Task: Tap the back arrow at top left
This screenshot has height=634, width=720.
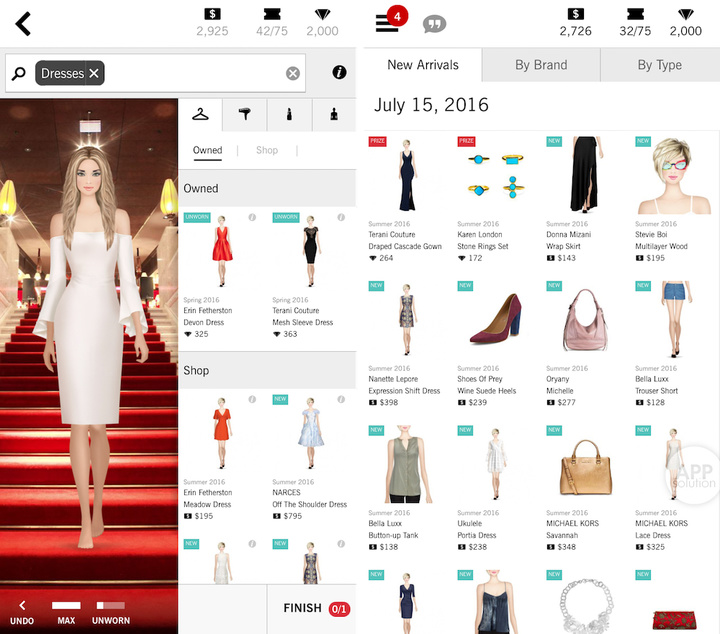Action: point(23,24)
